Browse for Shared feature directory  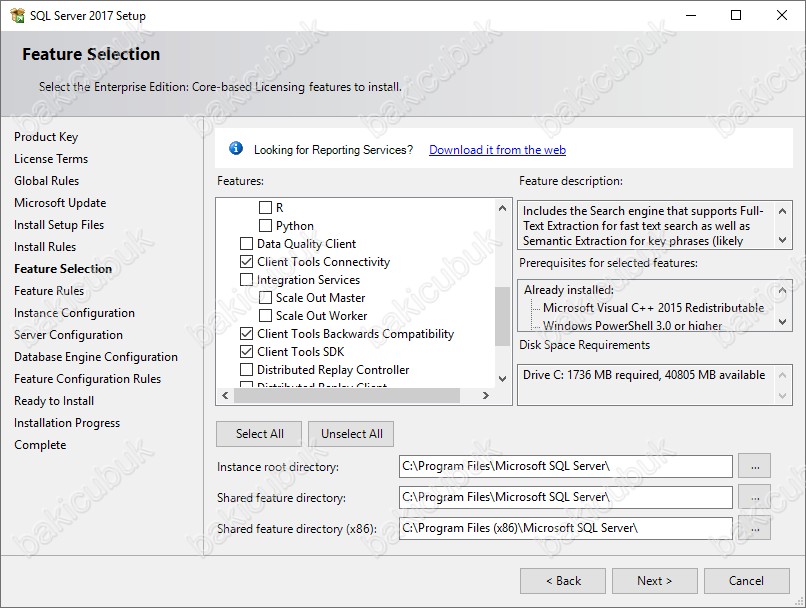click(x=755, y=497)
